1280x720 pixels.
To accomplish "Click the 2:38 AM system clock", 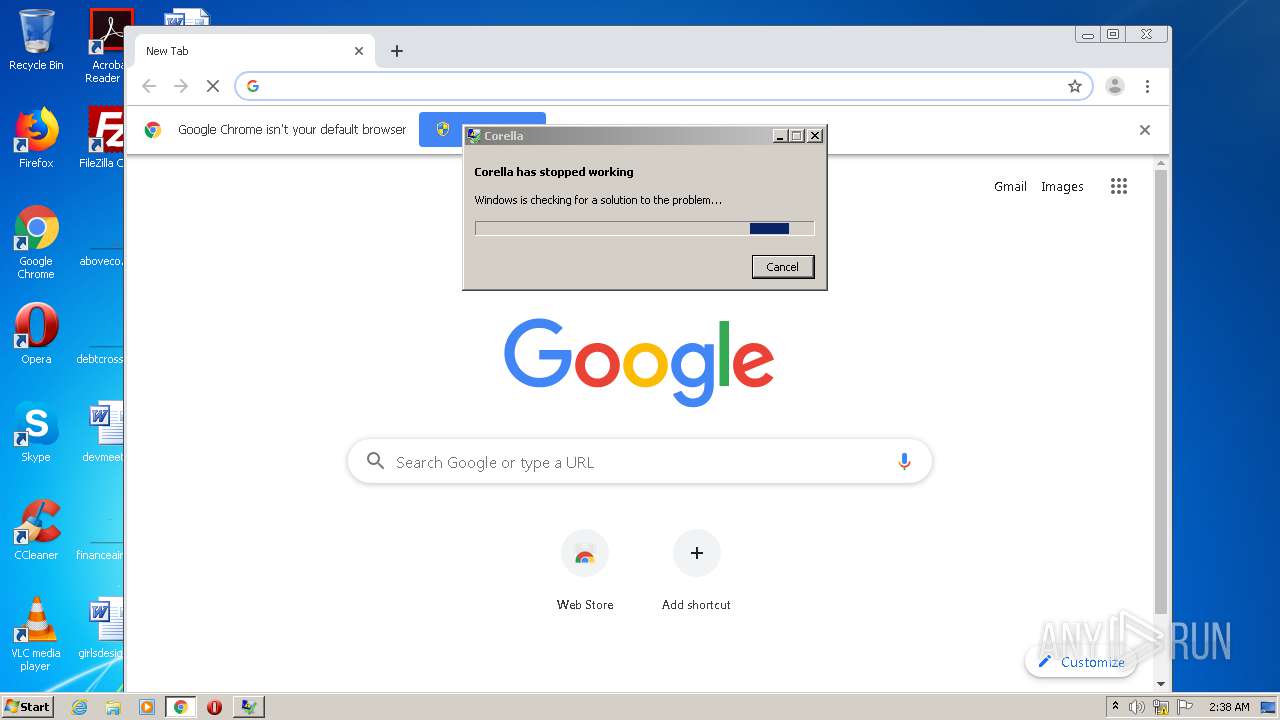I will pyautogui.click(x=1229, y=707).
